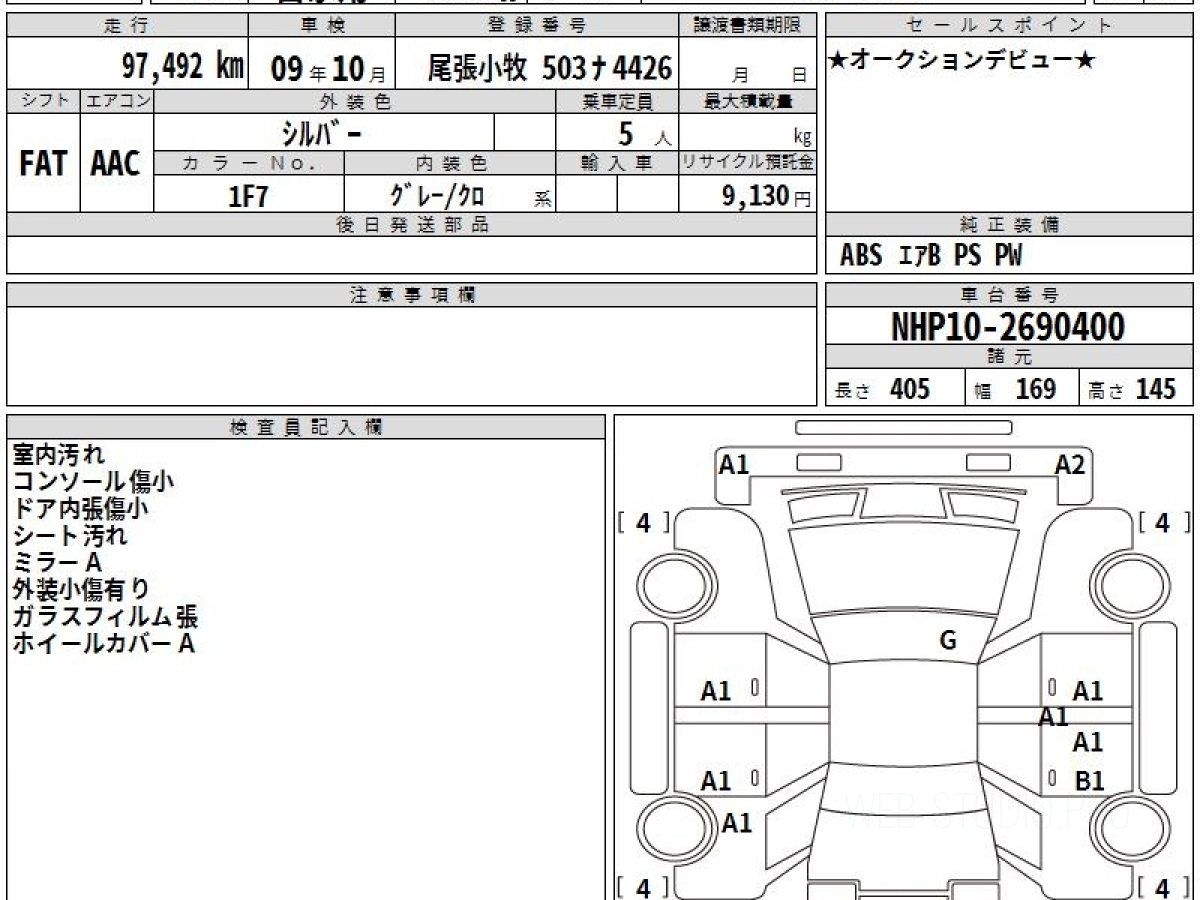Image resolution: width=1200 pixels, height=900 pixels.
Task: Click the FAT shift type cell
Action: pos(43,164)
